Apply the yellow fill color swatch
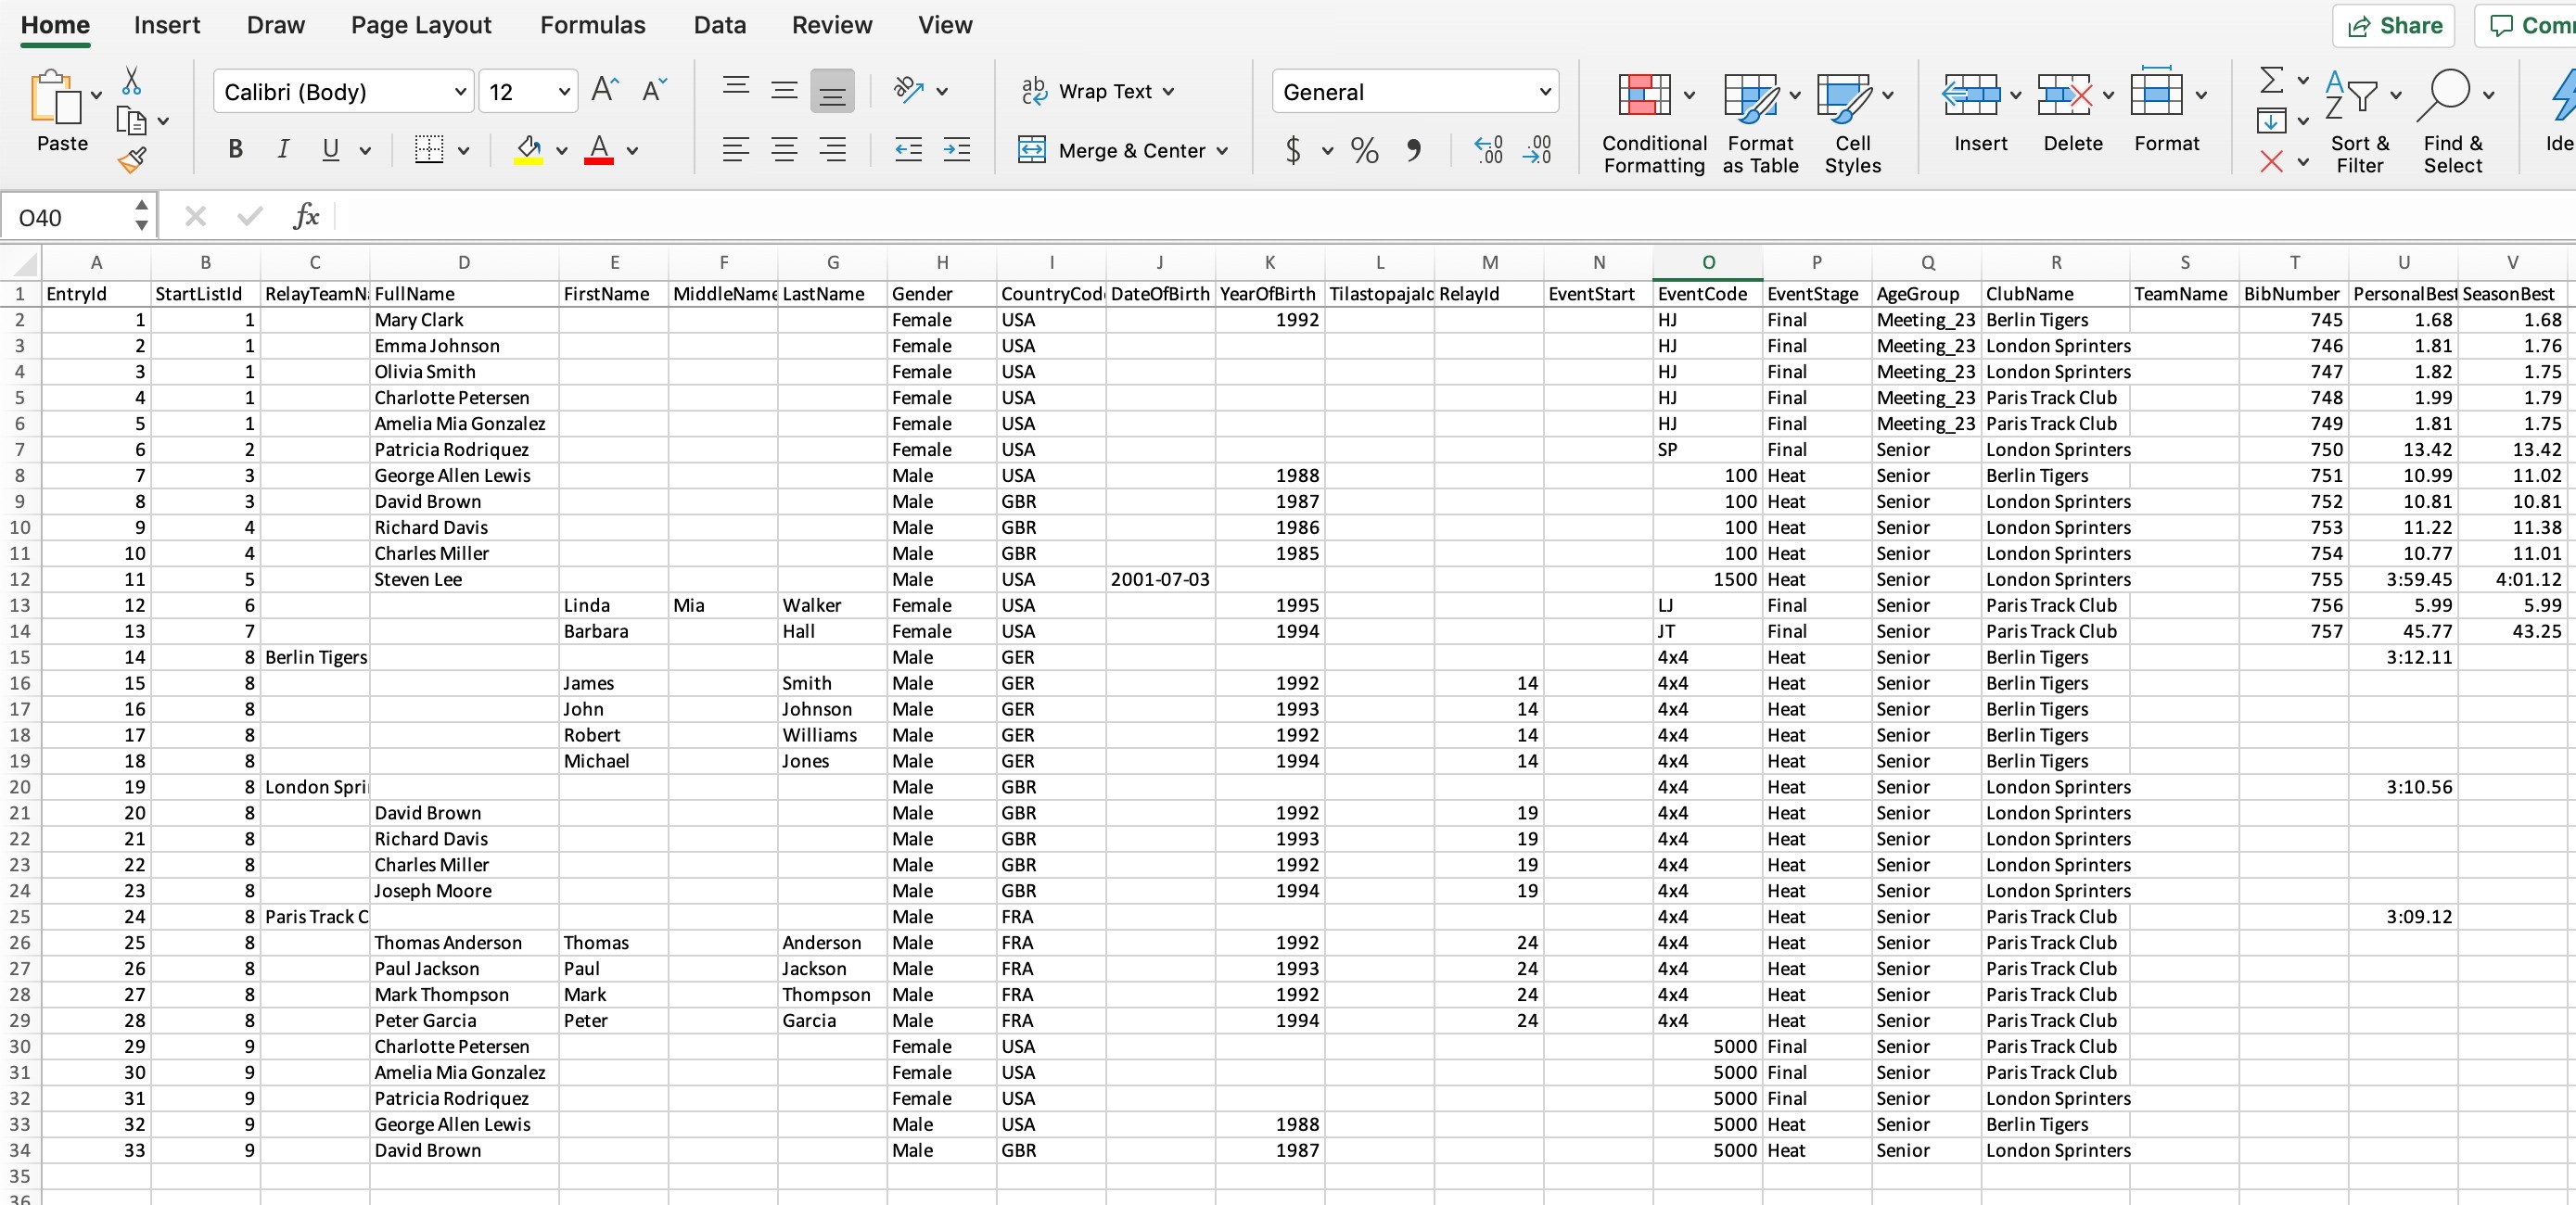Viewport: 2576px width, 1205px height. (528, 151)
